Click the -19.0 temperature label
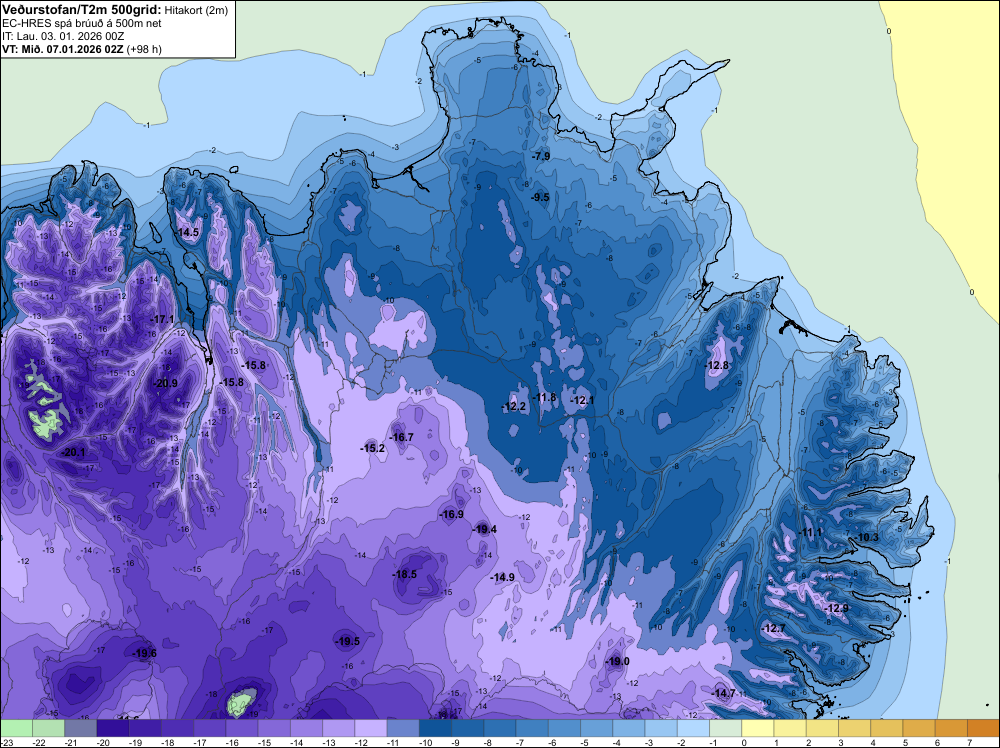This screenshot has width=1000, height=748. point(617,661)
